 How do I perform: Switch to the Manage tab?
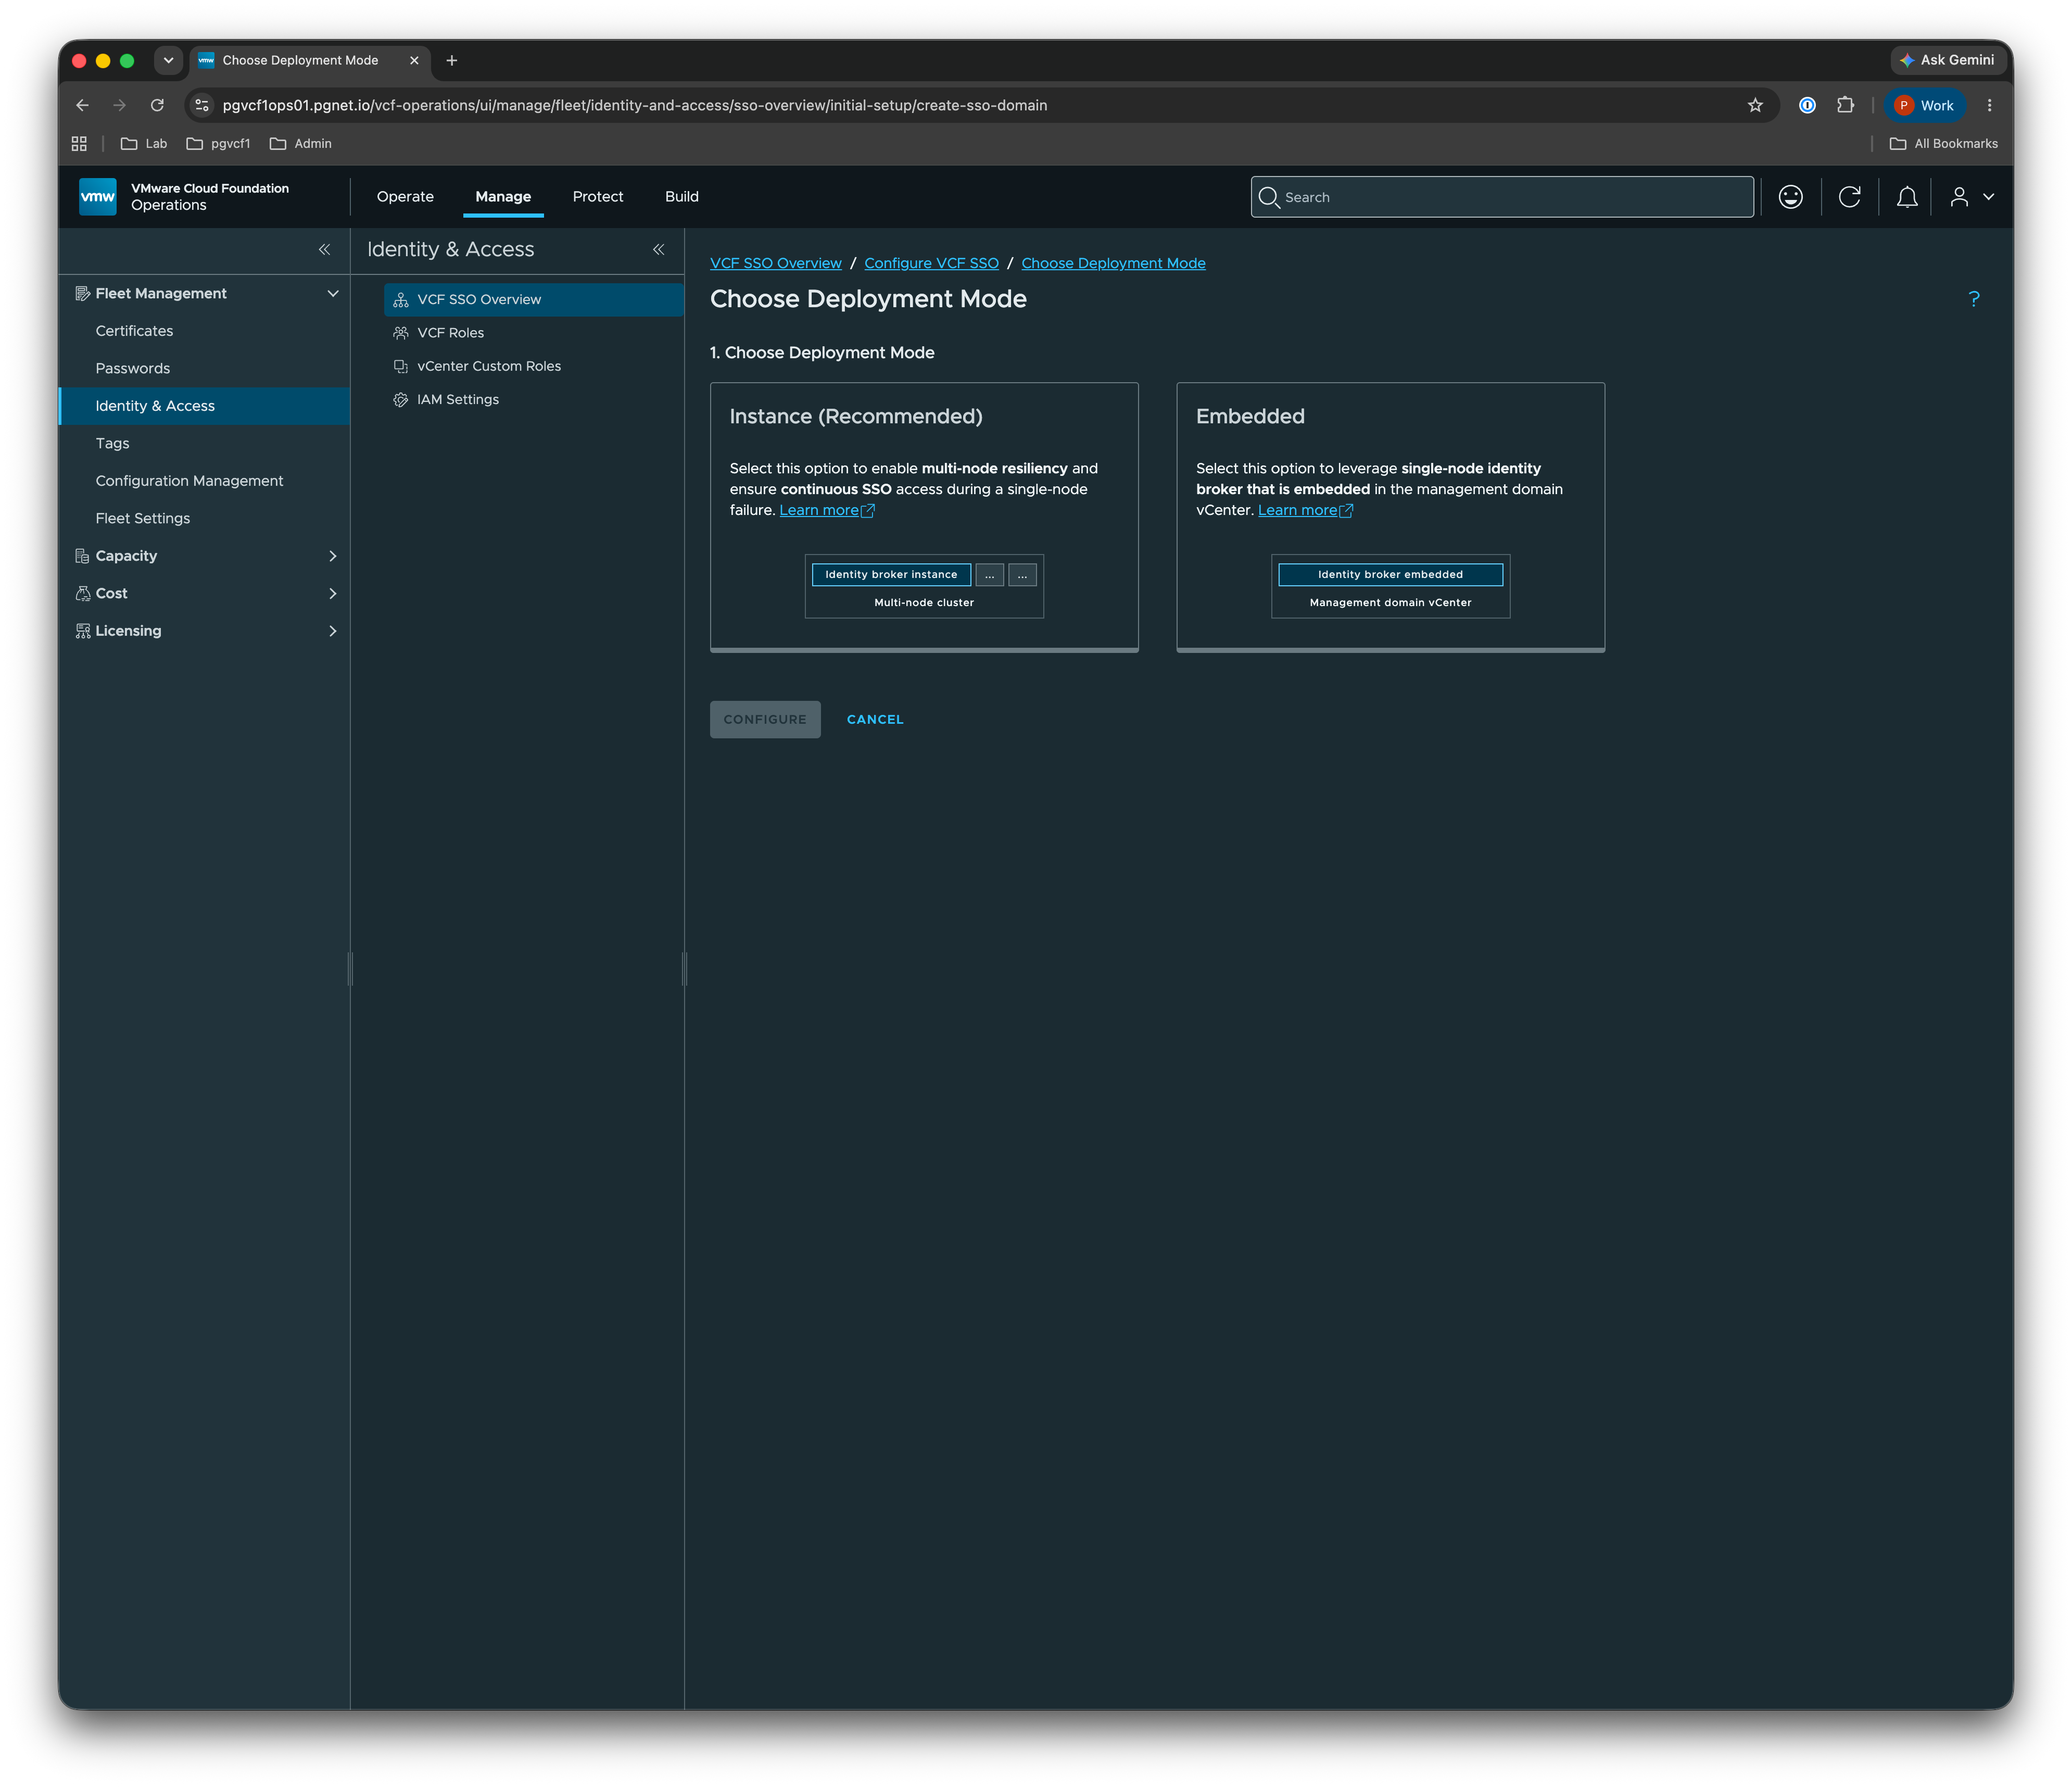pyautogui.click(x=503, y=197)
